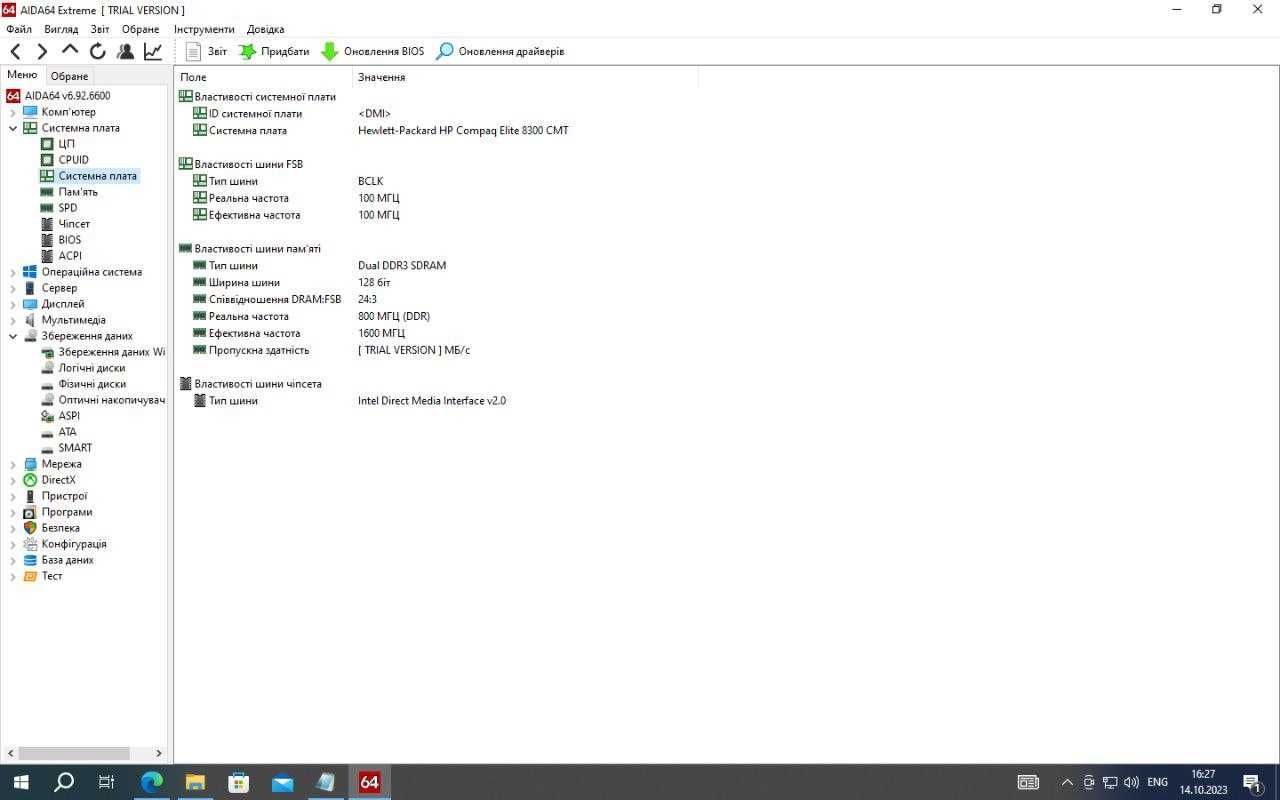The image size is (1280, 800).
Task: Select Пам'ять in the tree
Action: tap(78, 192)
